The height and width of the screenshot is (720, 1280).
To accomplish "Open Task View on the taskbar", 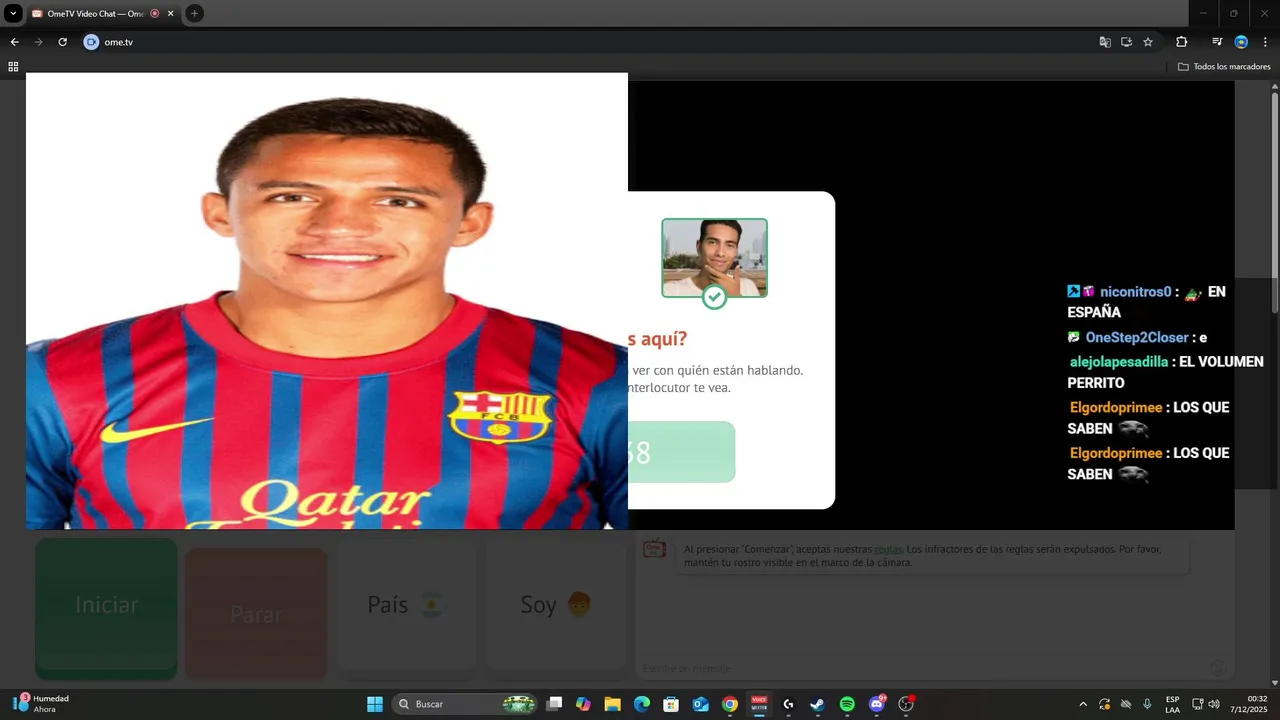I will 554,704.
